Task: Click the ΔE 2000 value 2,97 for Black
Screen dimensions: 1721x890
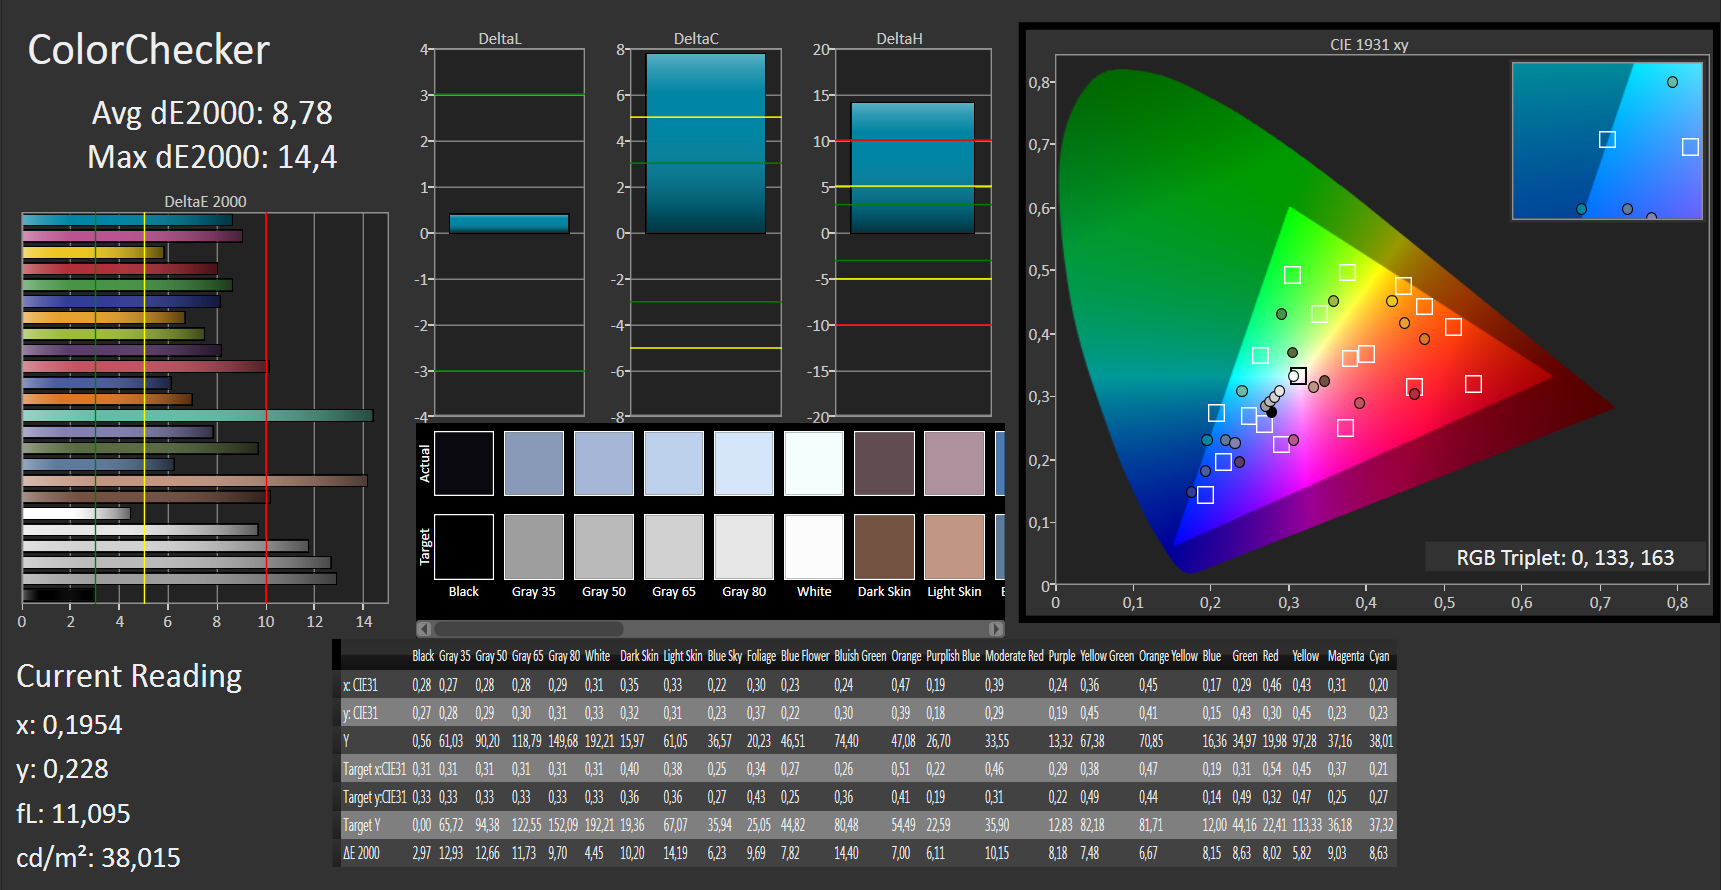Action: [422, 853]
